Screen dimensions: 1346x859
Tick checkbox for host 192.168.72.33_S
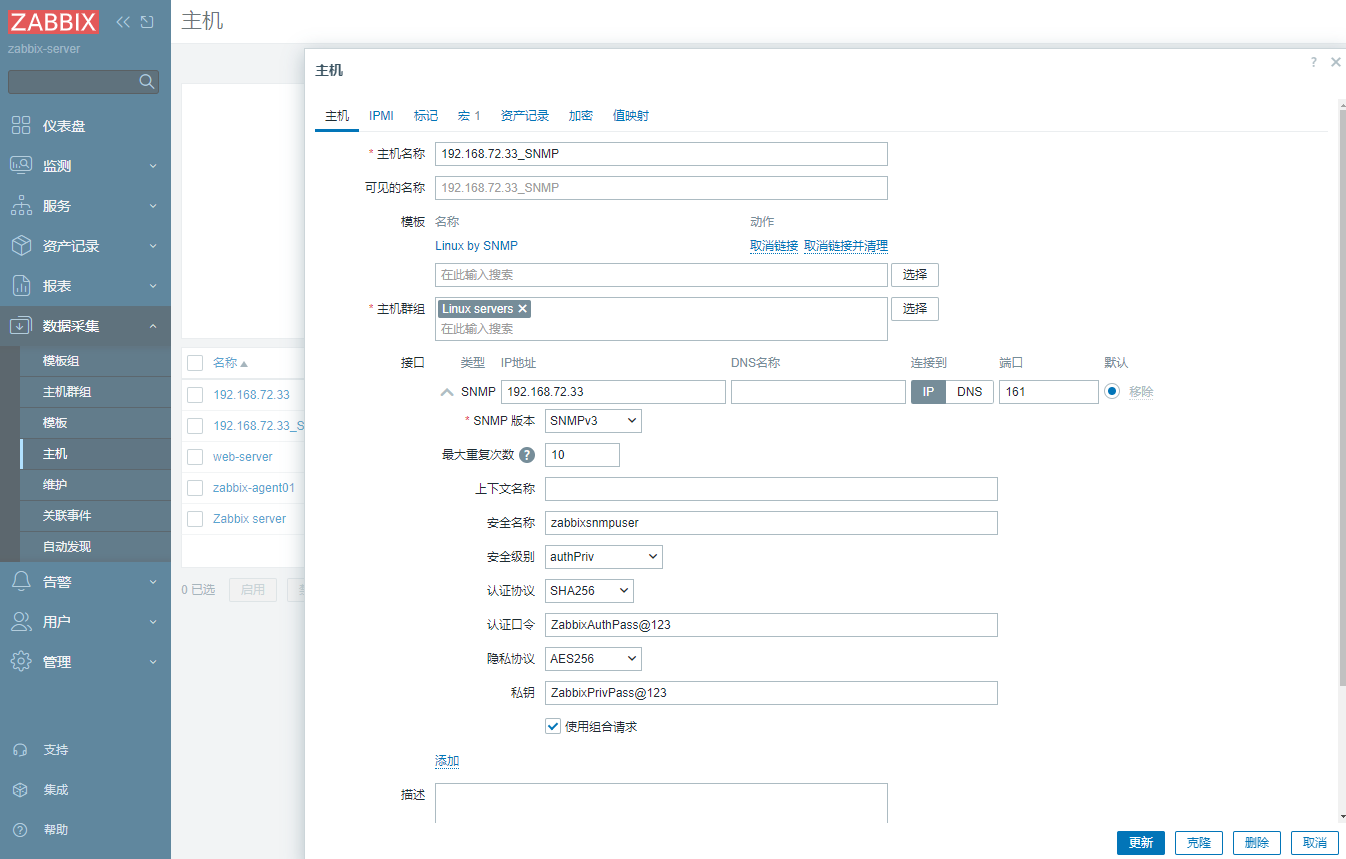[195, 426]
